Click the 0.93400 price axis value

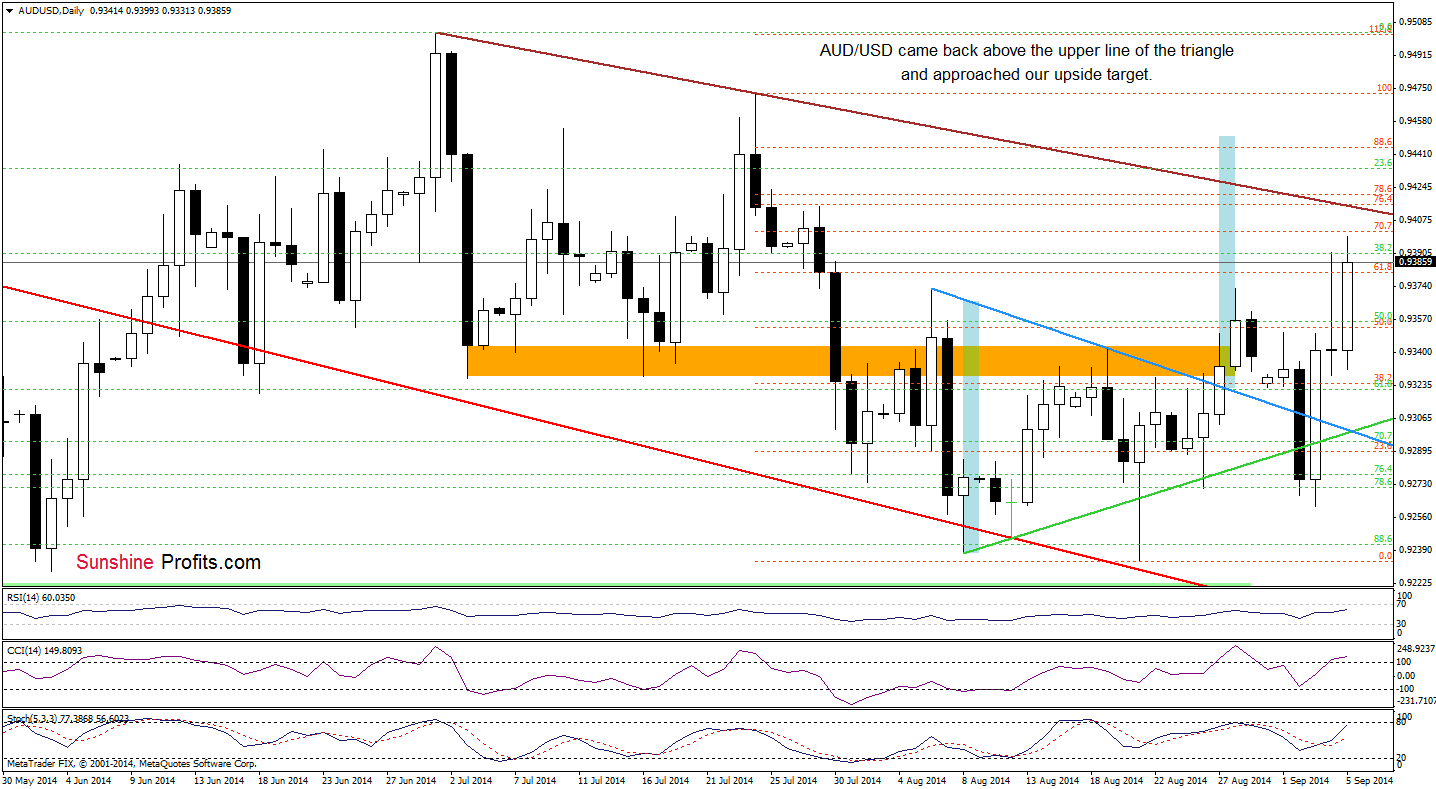(x=1414, y=352)
